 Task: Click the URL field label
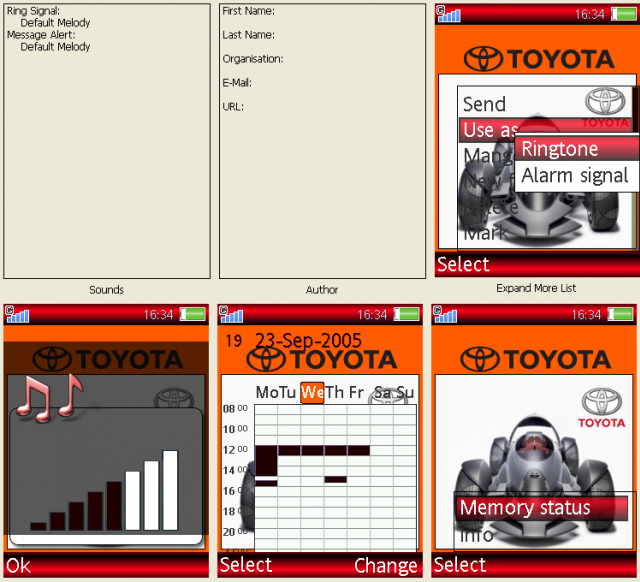click(233, 107)
